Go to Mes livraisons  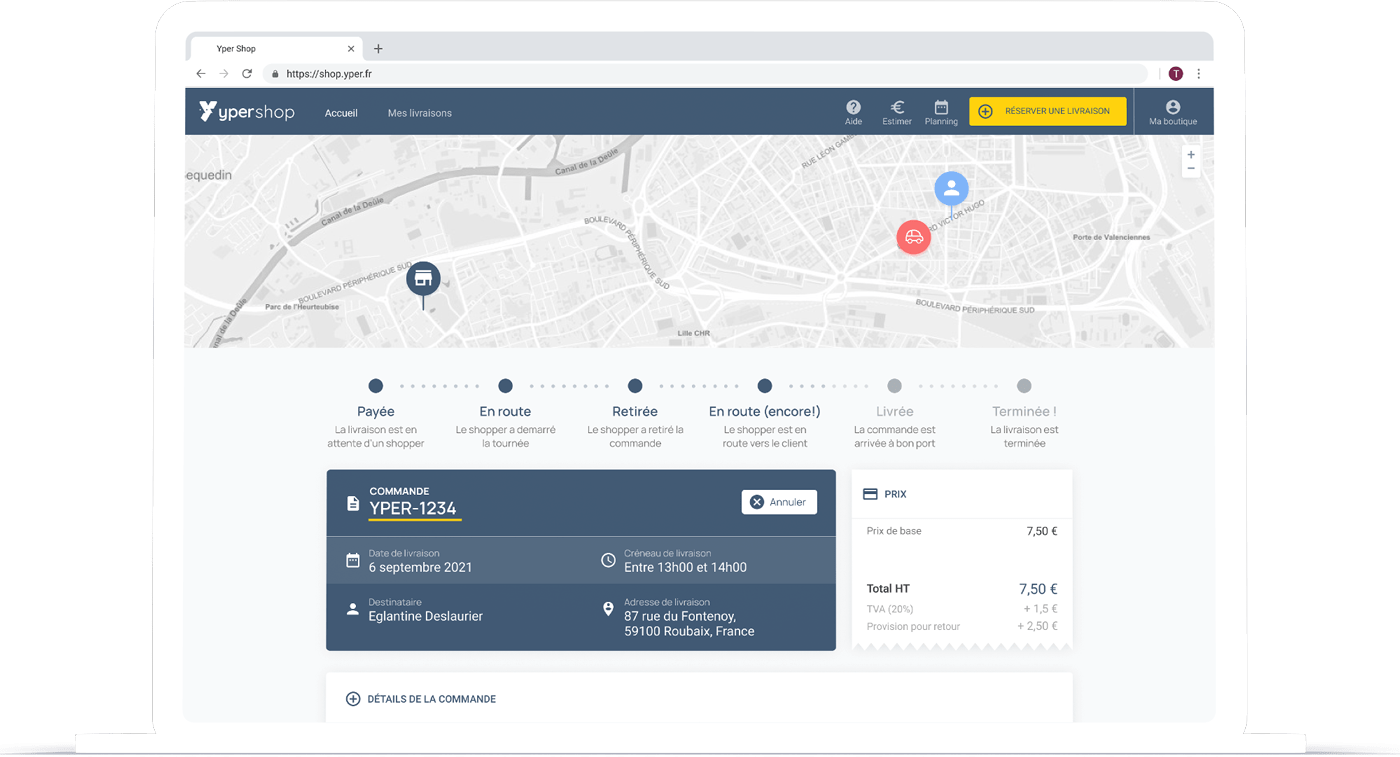click(x=420, y=113)
